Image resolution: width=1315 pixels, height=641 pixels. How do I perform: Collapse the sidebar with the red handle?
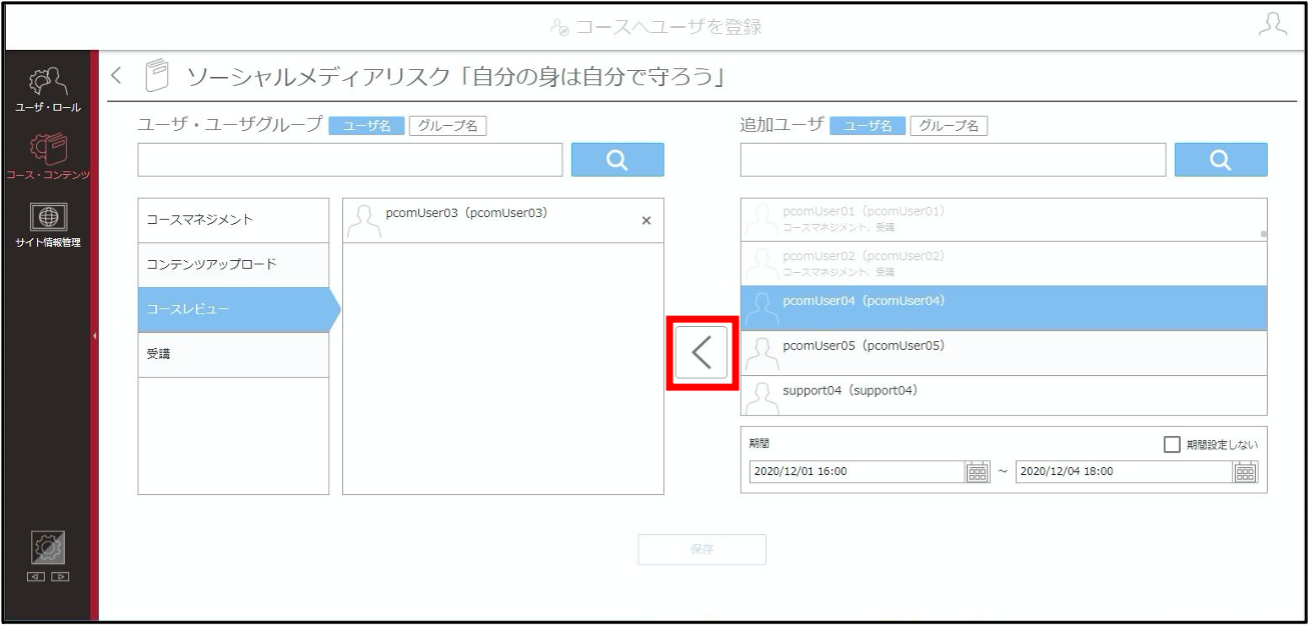(x=94, y=335)
